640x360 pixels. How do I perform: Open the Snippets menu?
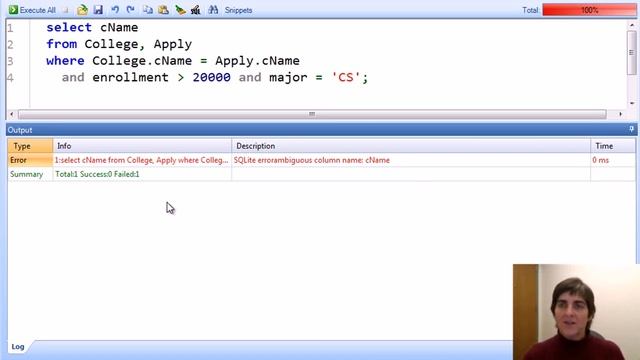(x=238, y=10)
